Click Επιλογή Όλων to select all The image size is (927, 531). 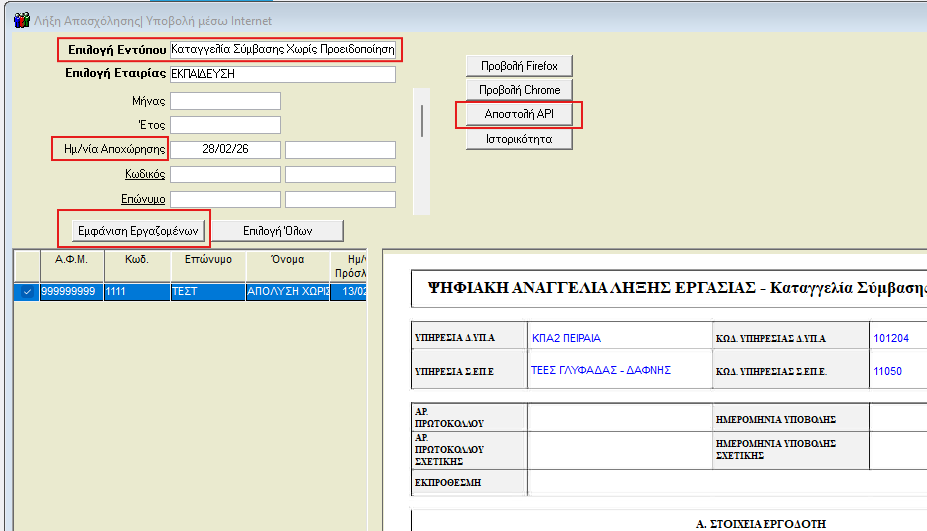pyautogui.click(x=278, y=231)
